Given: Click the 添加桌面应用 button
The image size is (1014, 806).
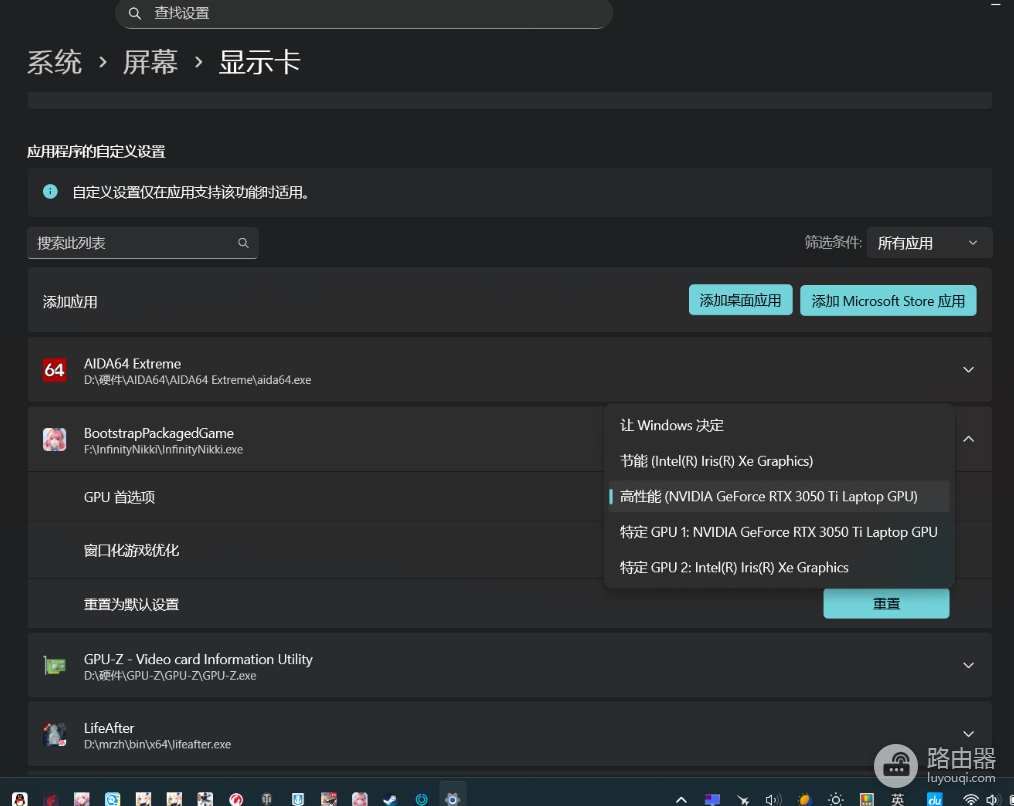Looking at the screenshot, I should 740,300.
